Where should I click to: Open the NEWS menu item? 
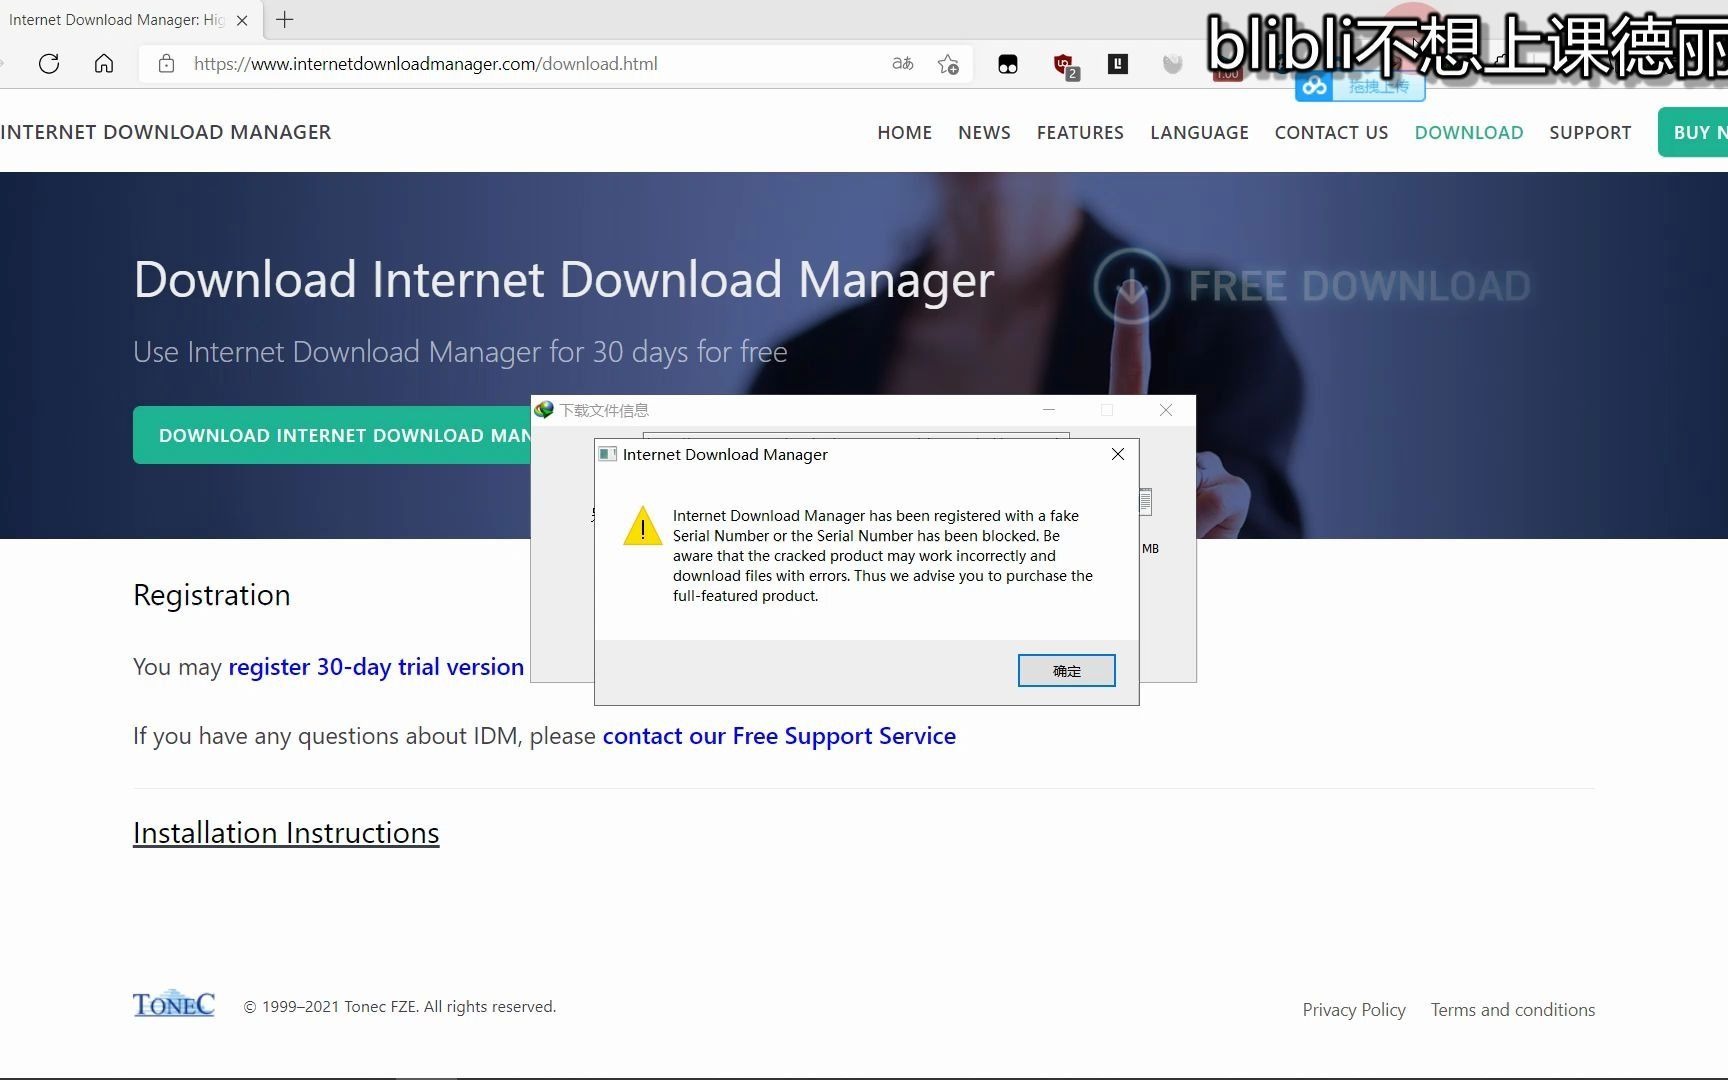pos(984,133)
